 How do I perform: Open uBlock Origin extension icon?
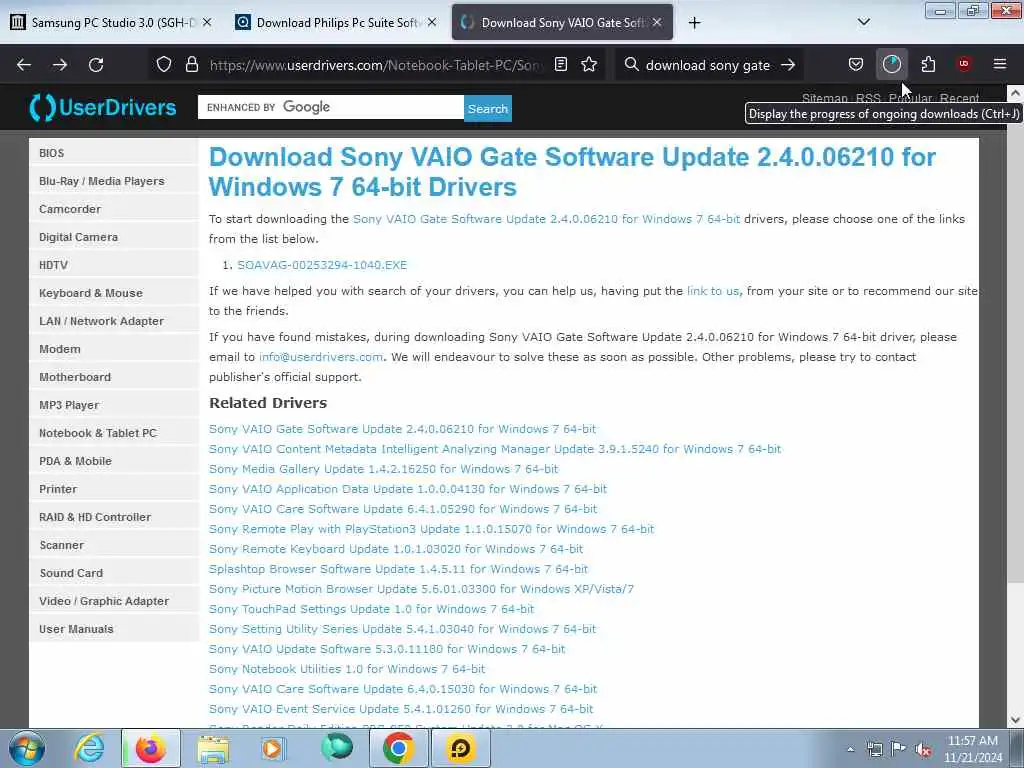tap(964, 65)
